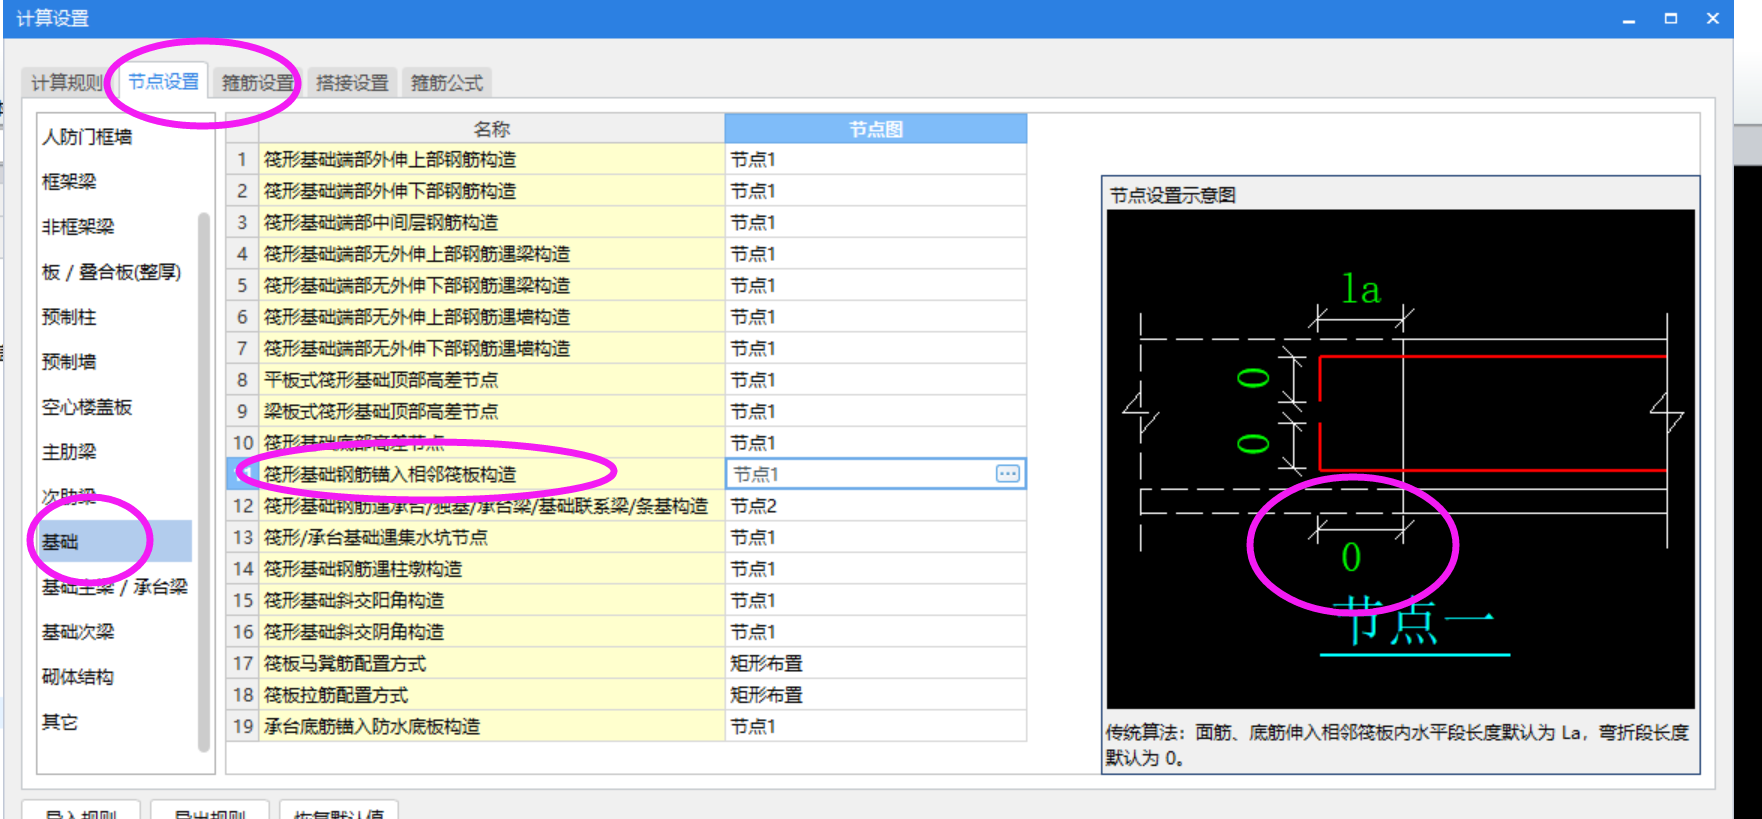Click the green la value in diagram
This screenshot has height=819, width=1762.
[x=1361, y=289]
